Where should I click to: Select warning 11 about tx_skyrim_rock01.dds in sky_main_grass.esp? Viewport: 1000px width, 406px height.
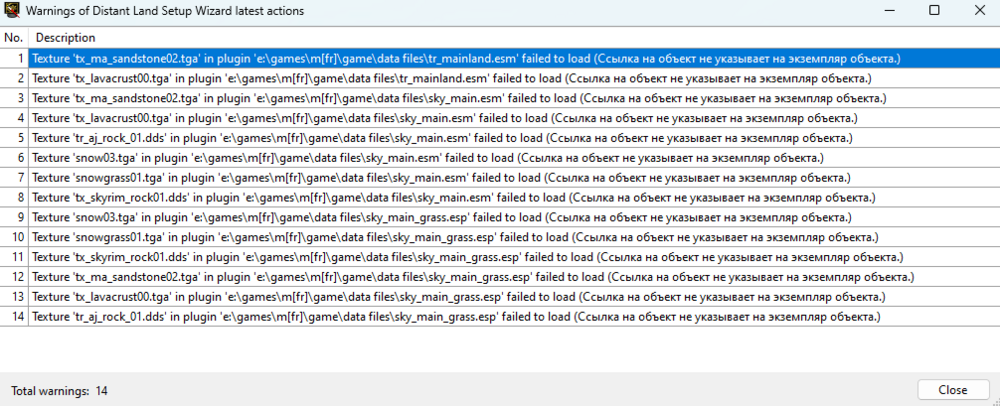tap(460, 257)
